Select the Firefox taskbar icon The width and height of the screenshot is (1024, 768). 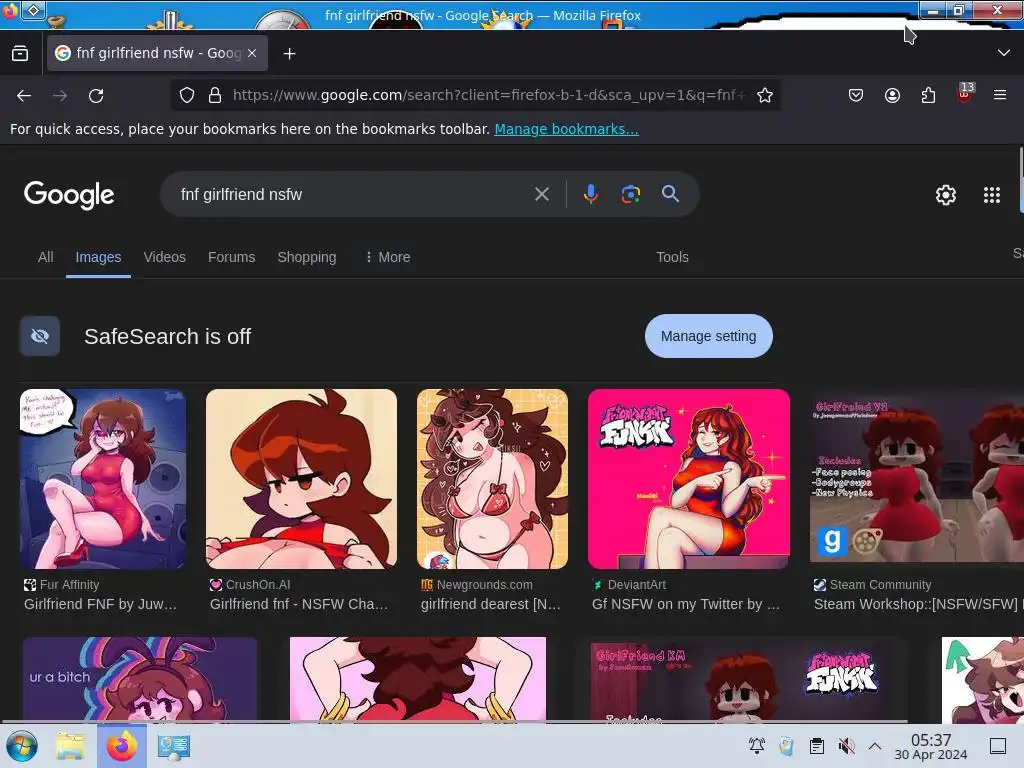pos(121,746)
